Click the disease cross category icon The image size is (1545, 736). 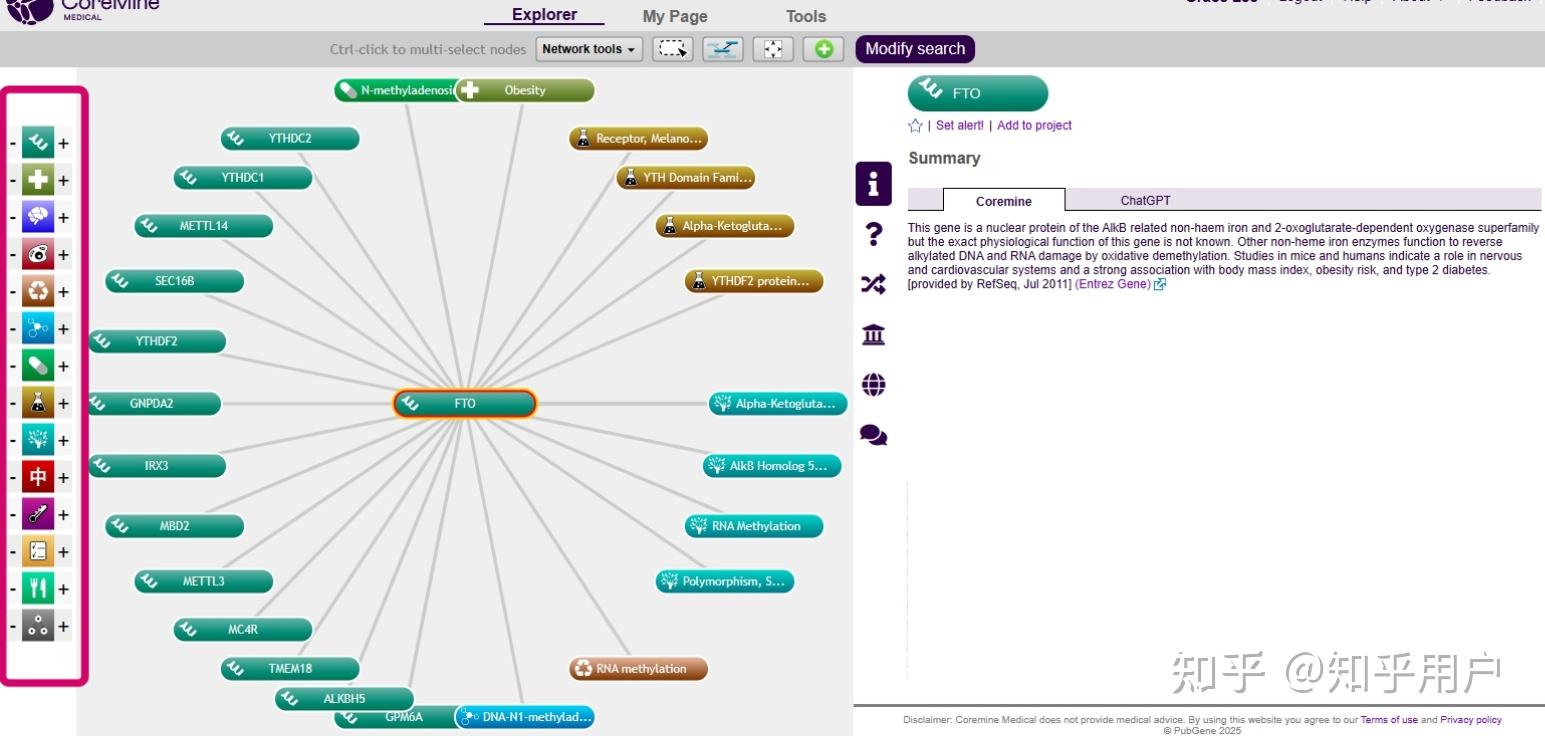point(38,180)
